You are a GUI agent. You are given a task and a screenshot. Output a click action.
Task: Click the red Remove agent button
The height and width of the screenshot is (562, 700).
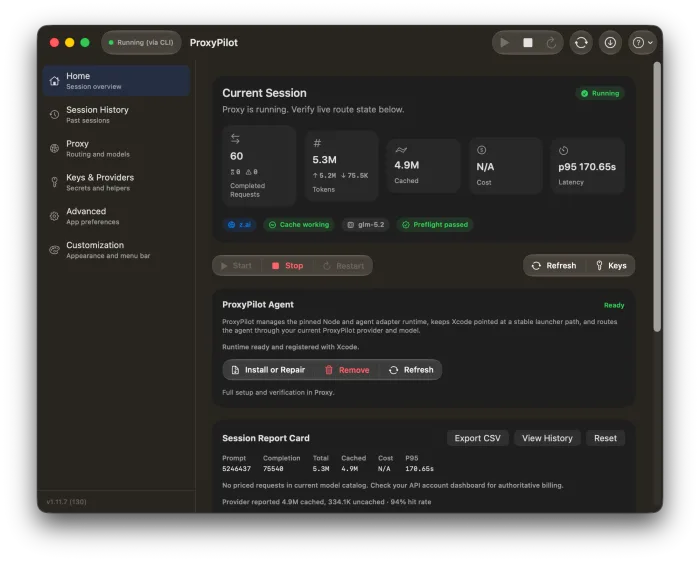click(x=347, y=370)
